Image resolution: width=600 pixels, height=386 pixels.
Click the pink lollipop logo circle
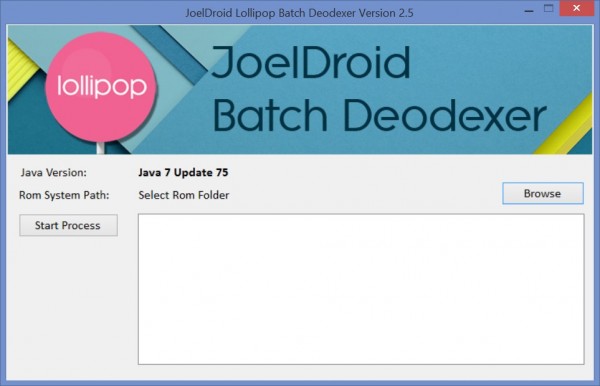(101, 87)
